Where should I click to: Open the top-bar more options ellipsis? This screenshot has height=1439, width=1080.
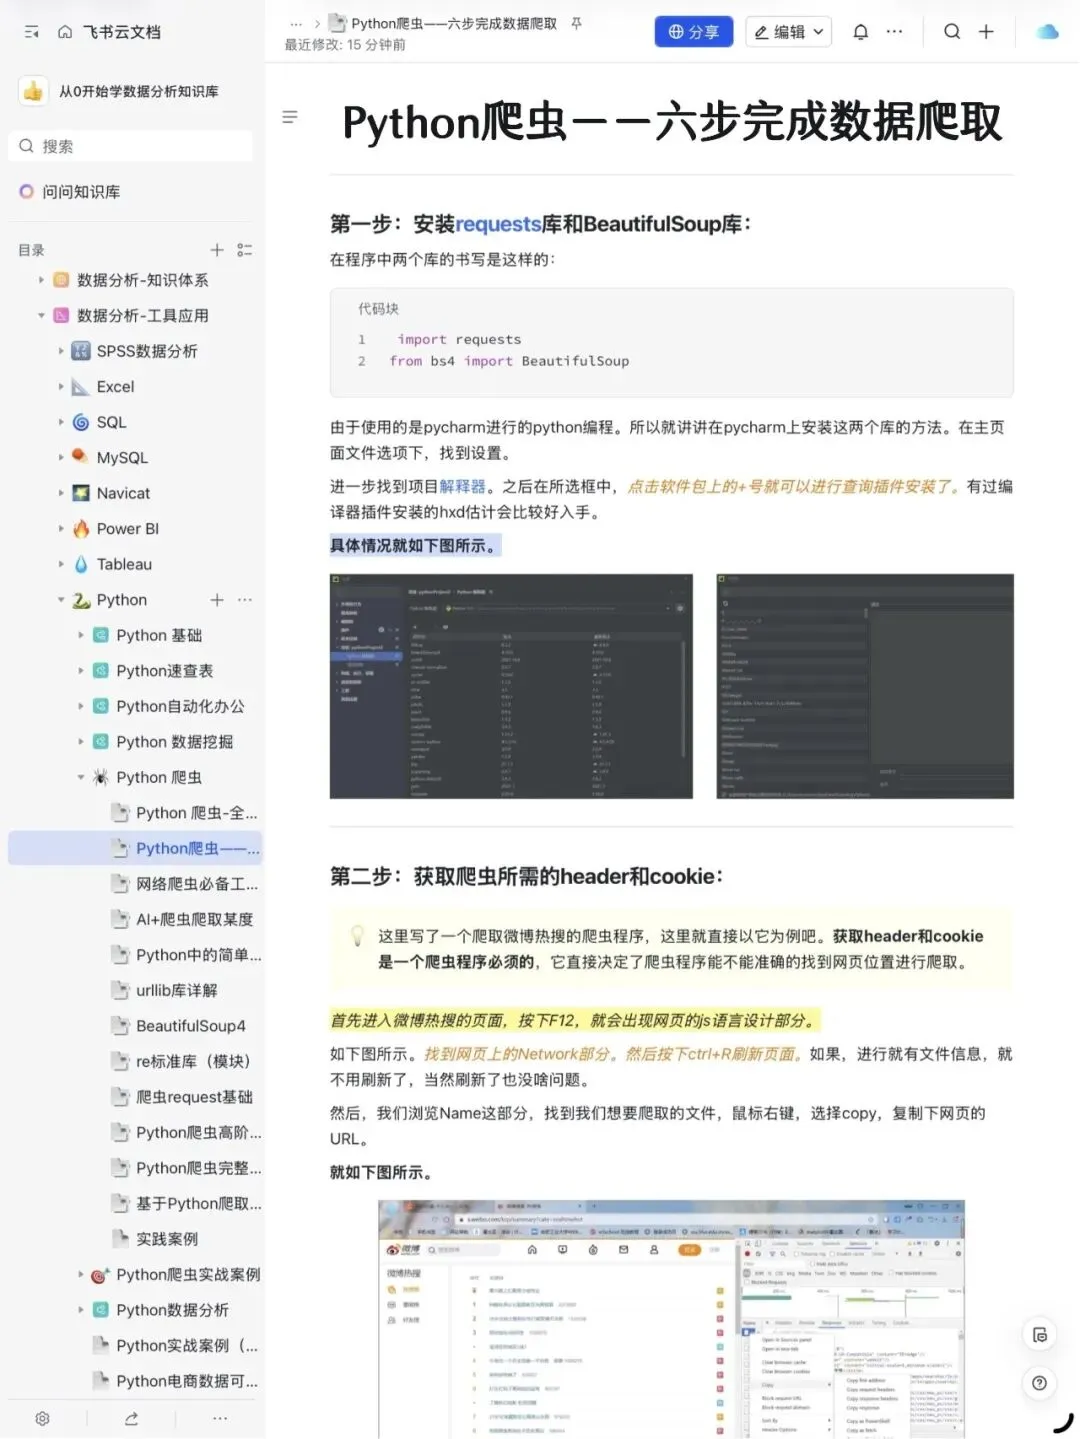coord(894,32)
